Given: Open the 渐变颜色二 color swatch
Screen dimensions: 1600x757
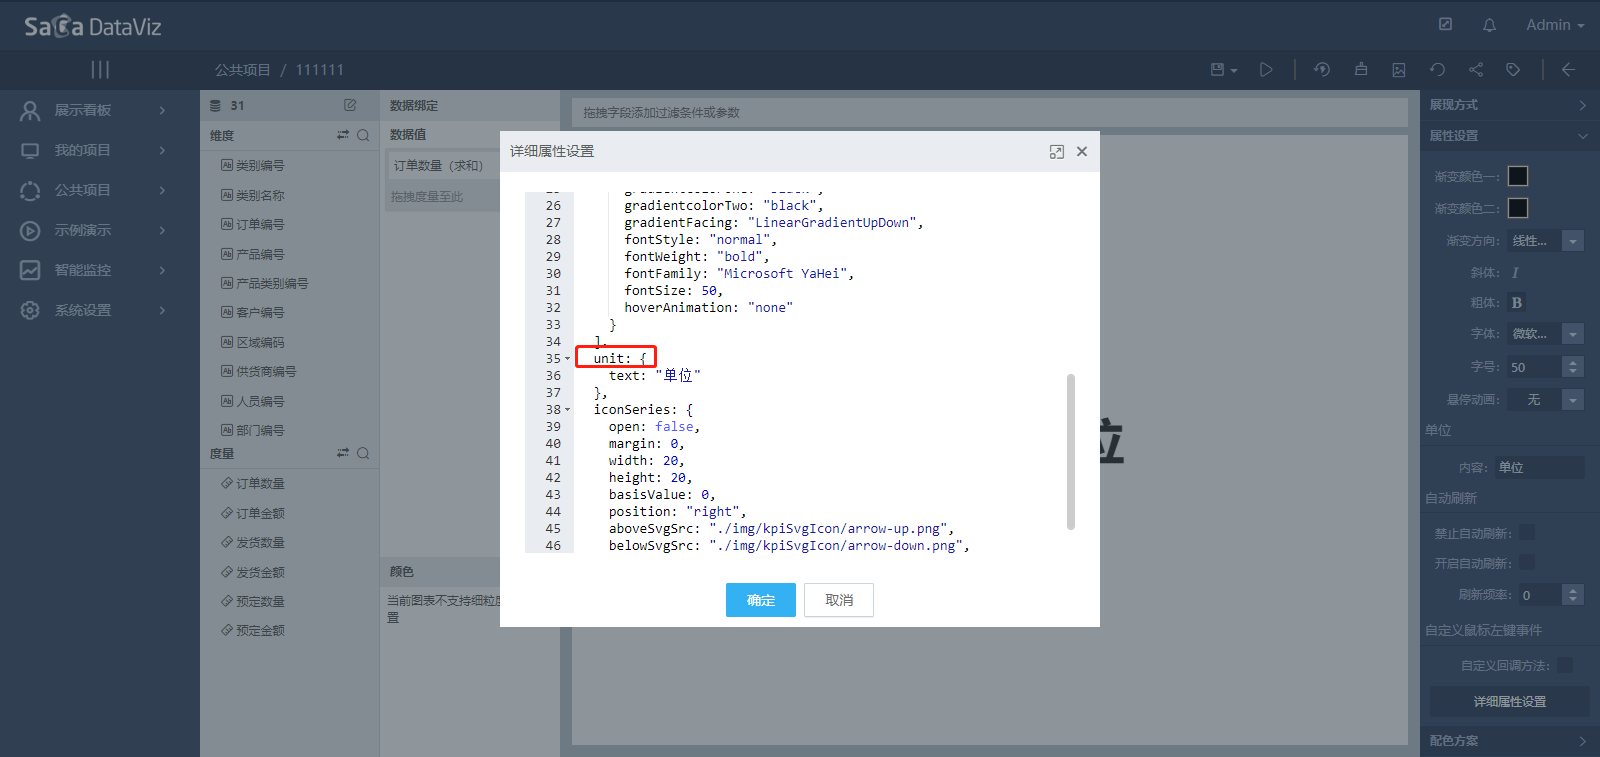Looking at the screenshot, I should 1518,208.
